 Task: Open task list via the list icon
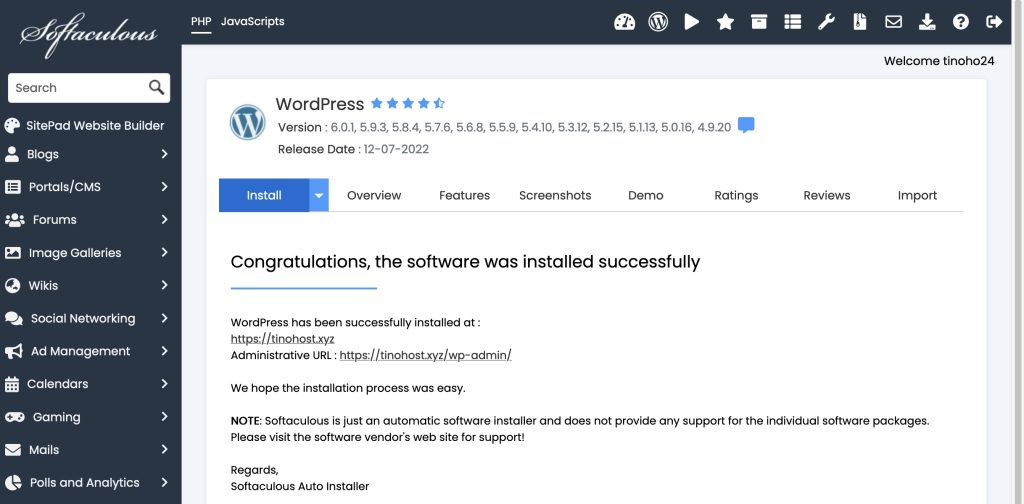point(792,22)
